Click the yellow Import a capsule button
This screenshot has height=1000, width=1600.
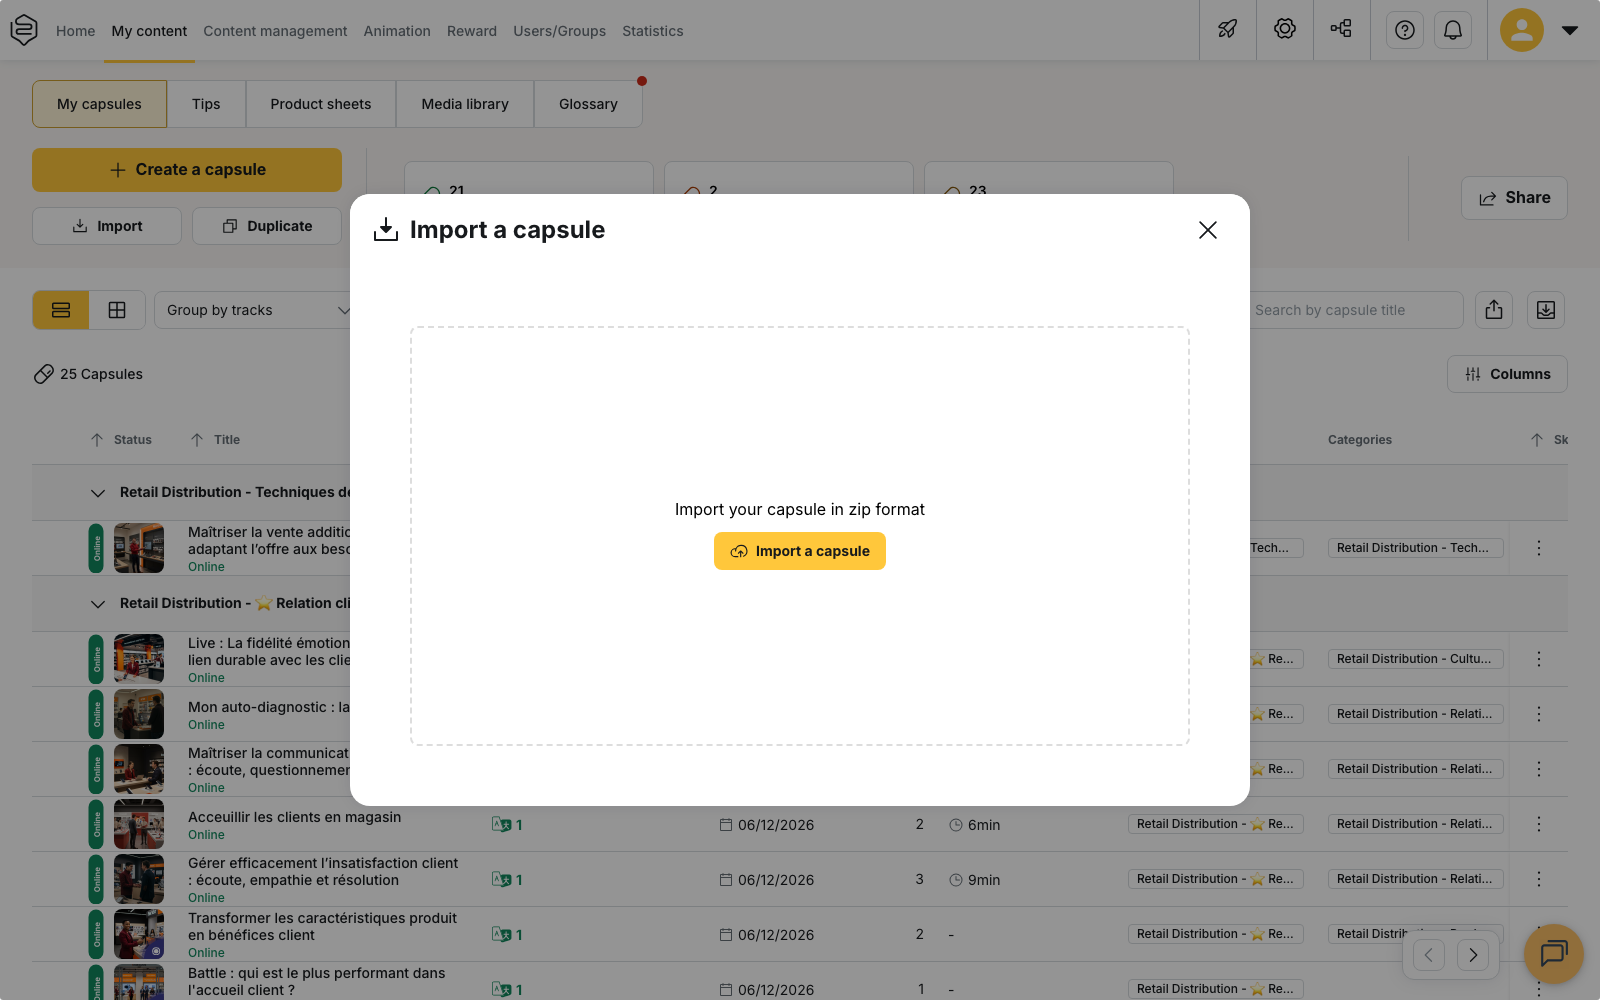click(800, 551)
